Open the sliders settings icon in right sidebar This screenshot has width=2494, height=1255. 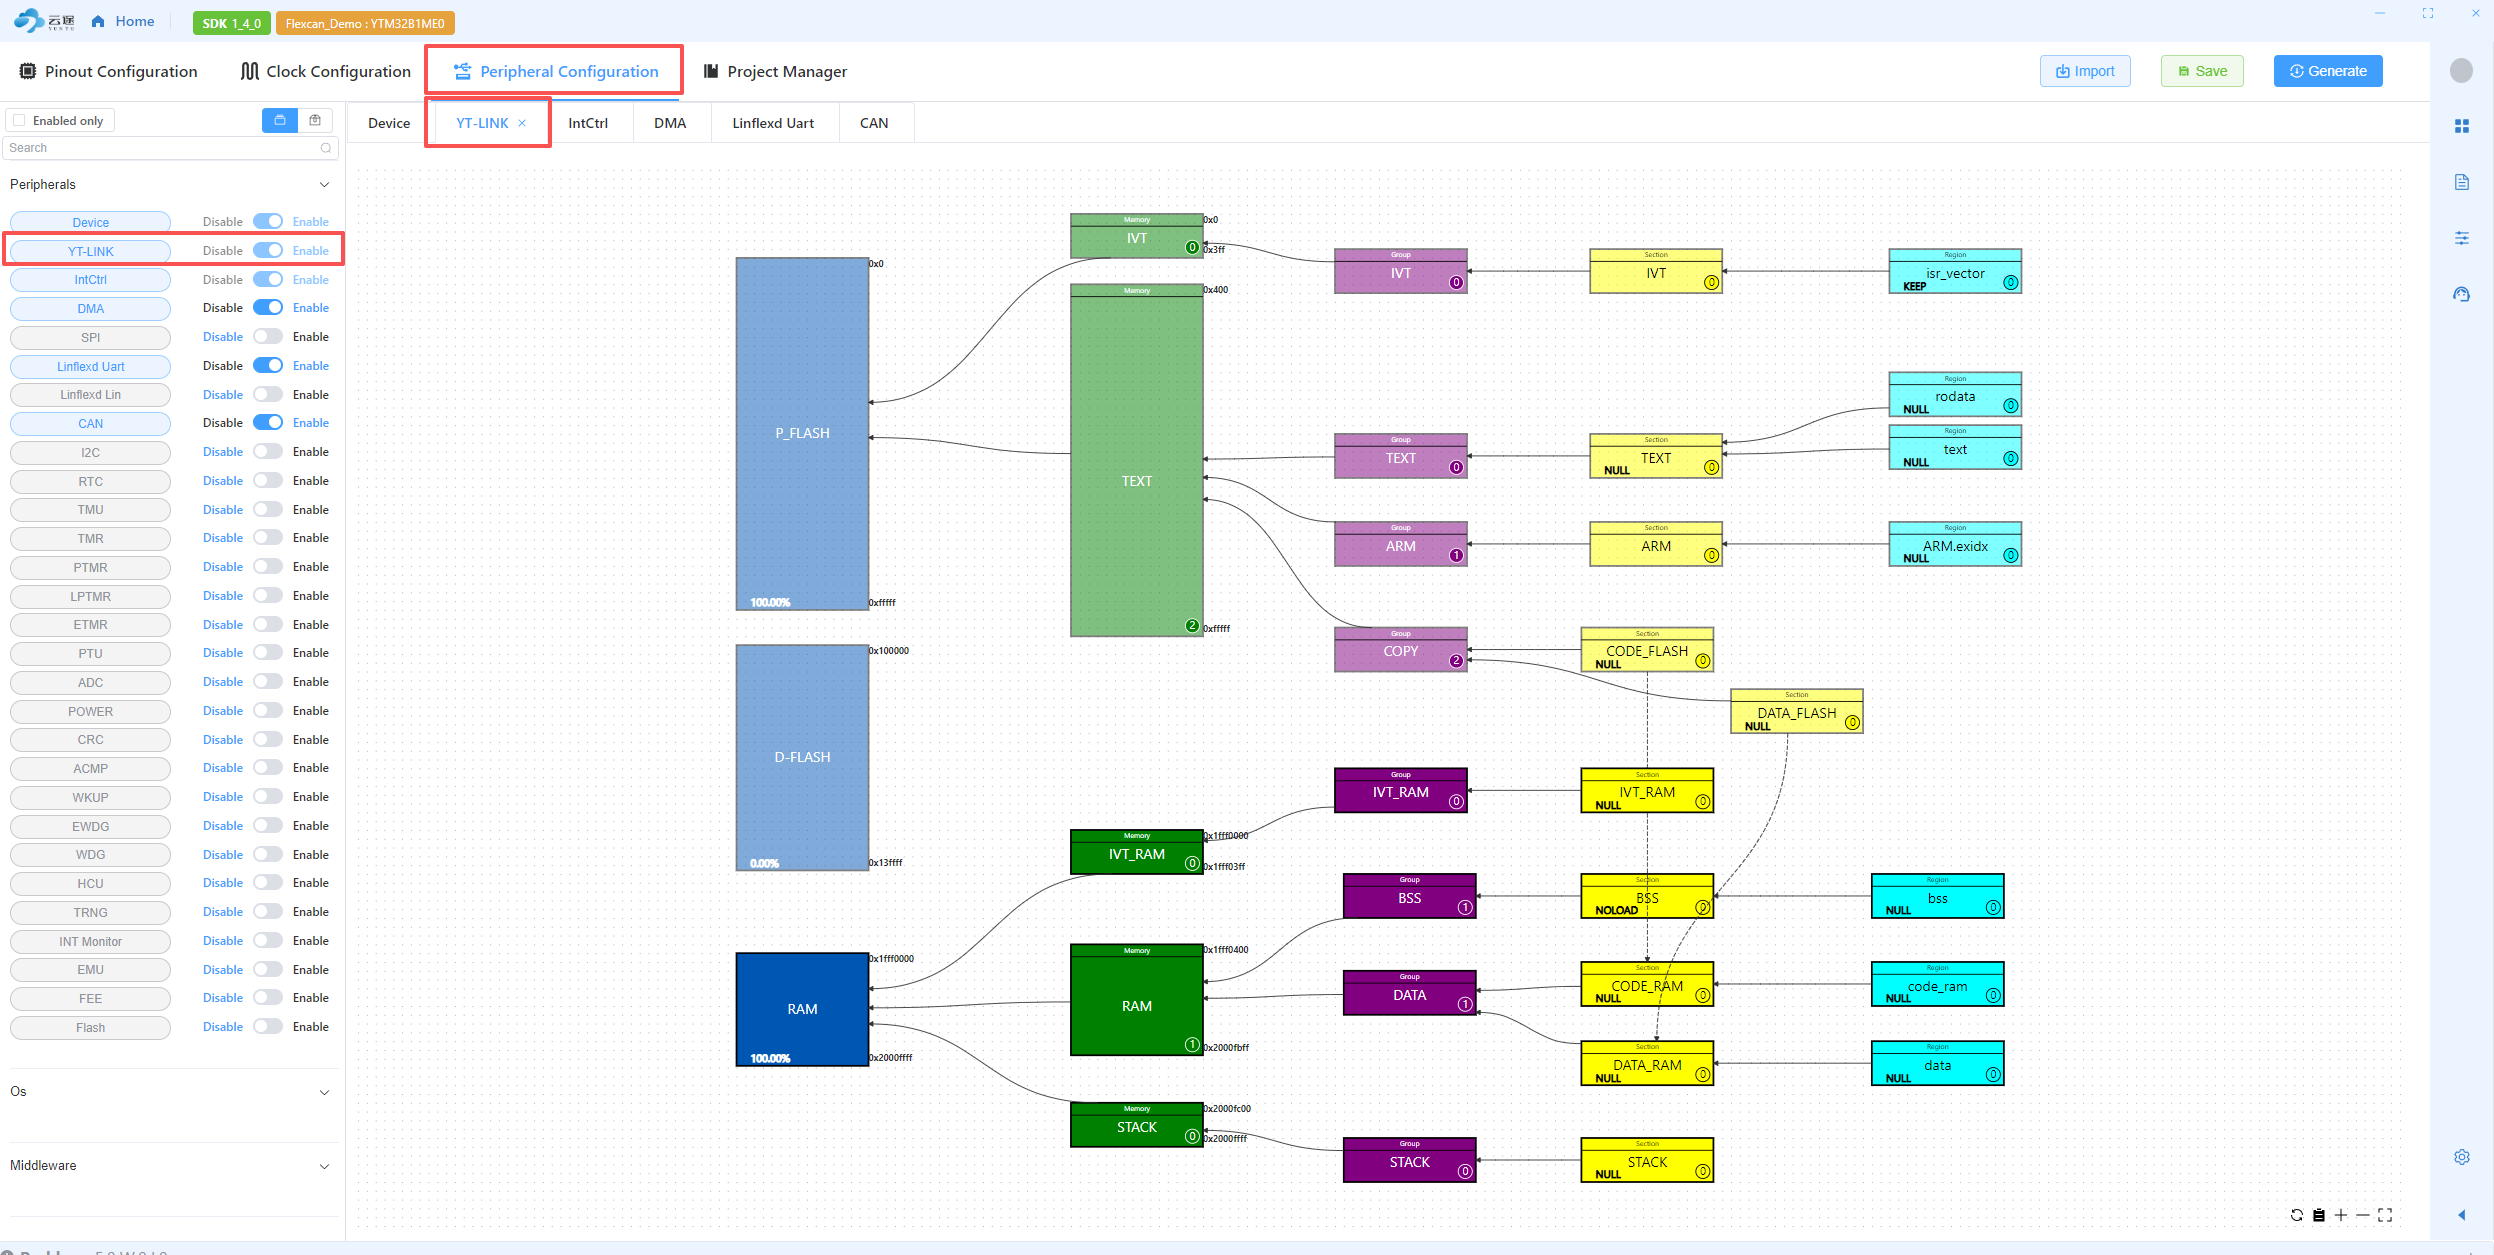click(2462, 238)
